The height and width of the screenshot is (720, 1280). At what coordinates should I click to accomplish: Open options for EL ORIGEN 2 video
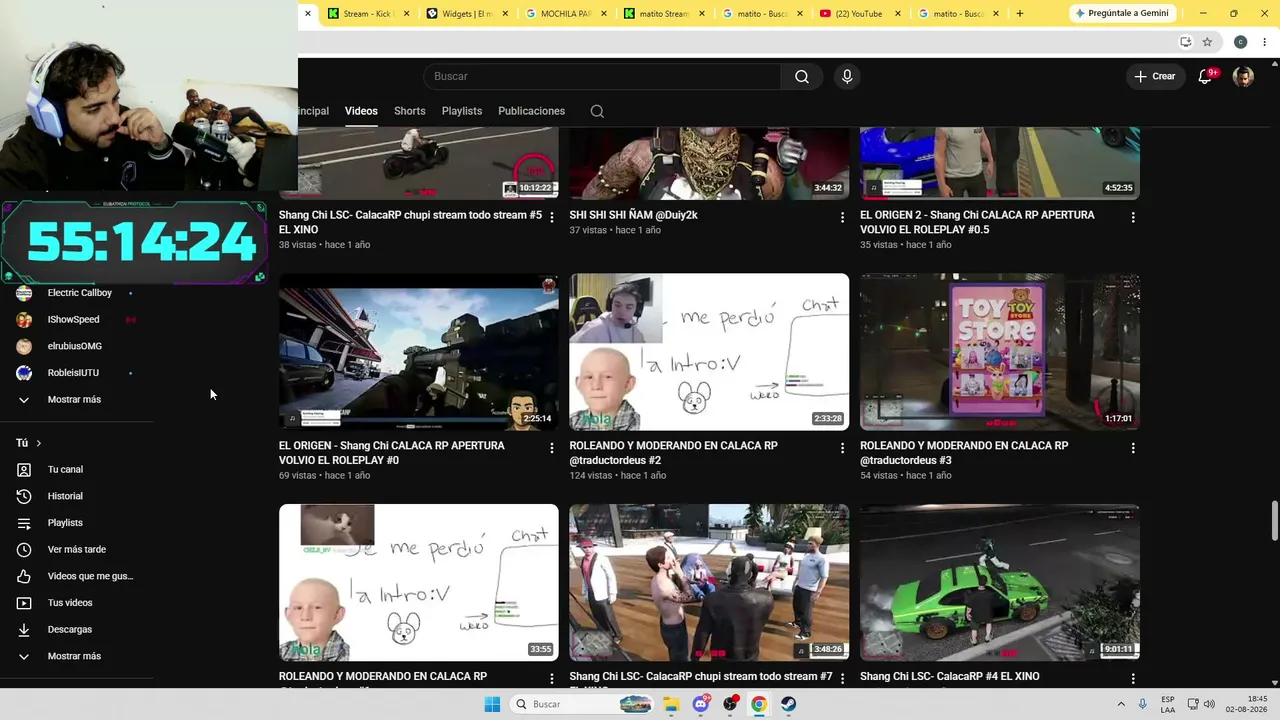point(1133,217)
